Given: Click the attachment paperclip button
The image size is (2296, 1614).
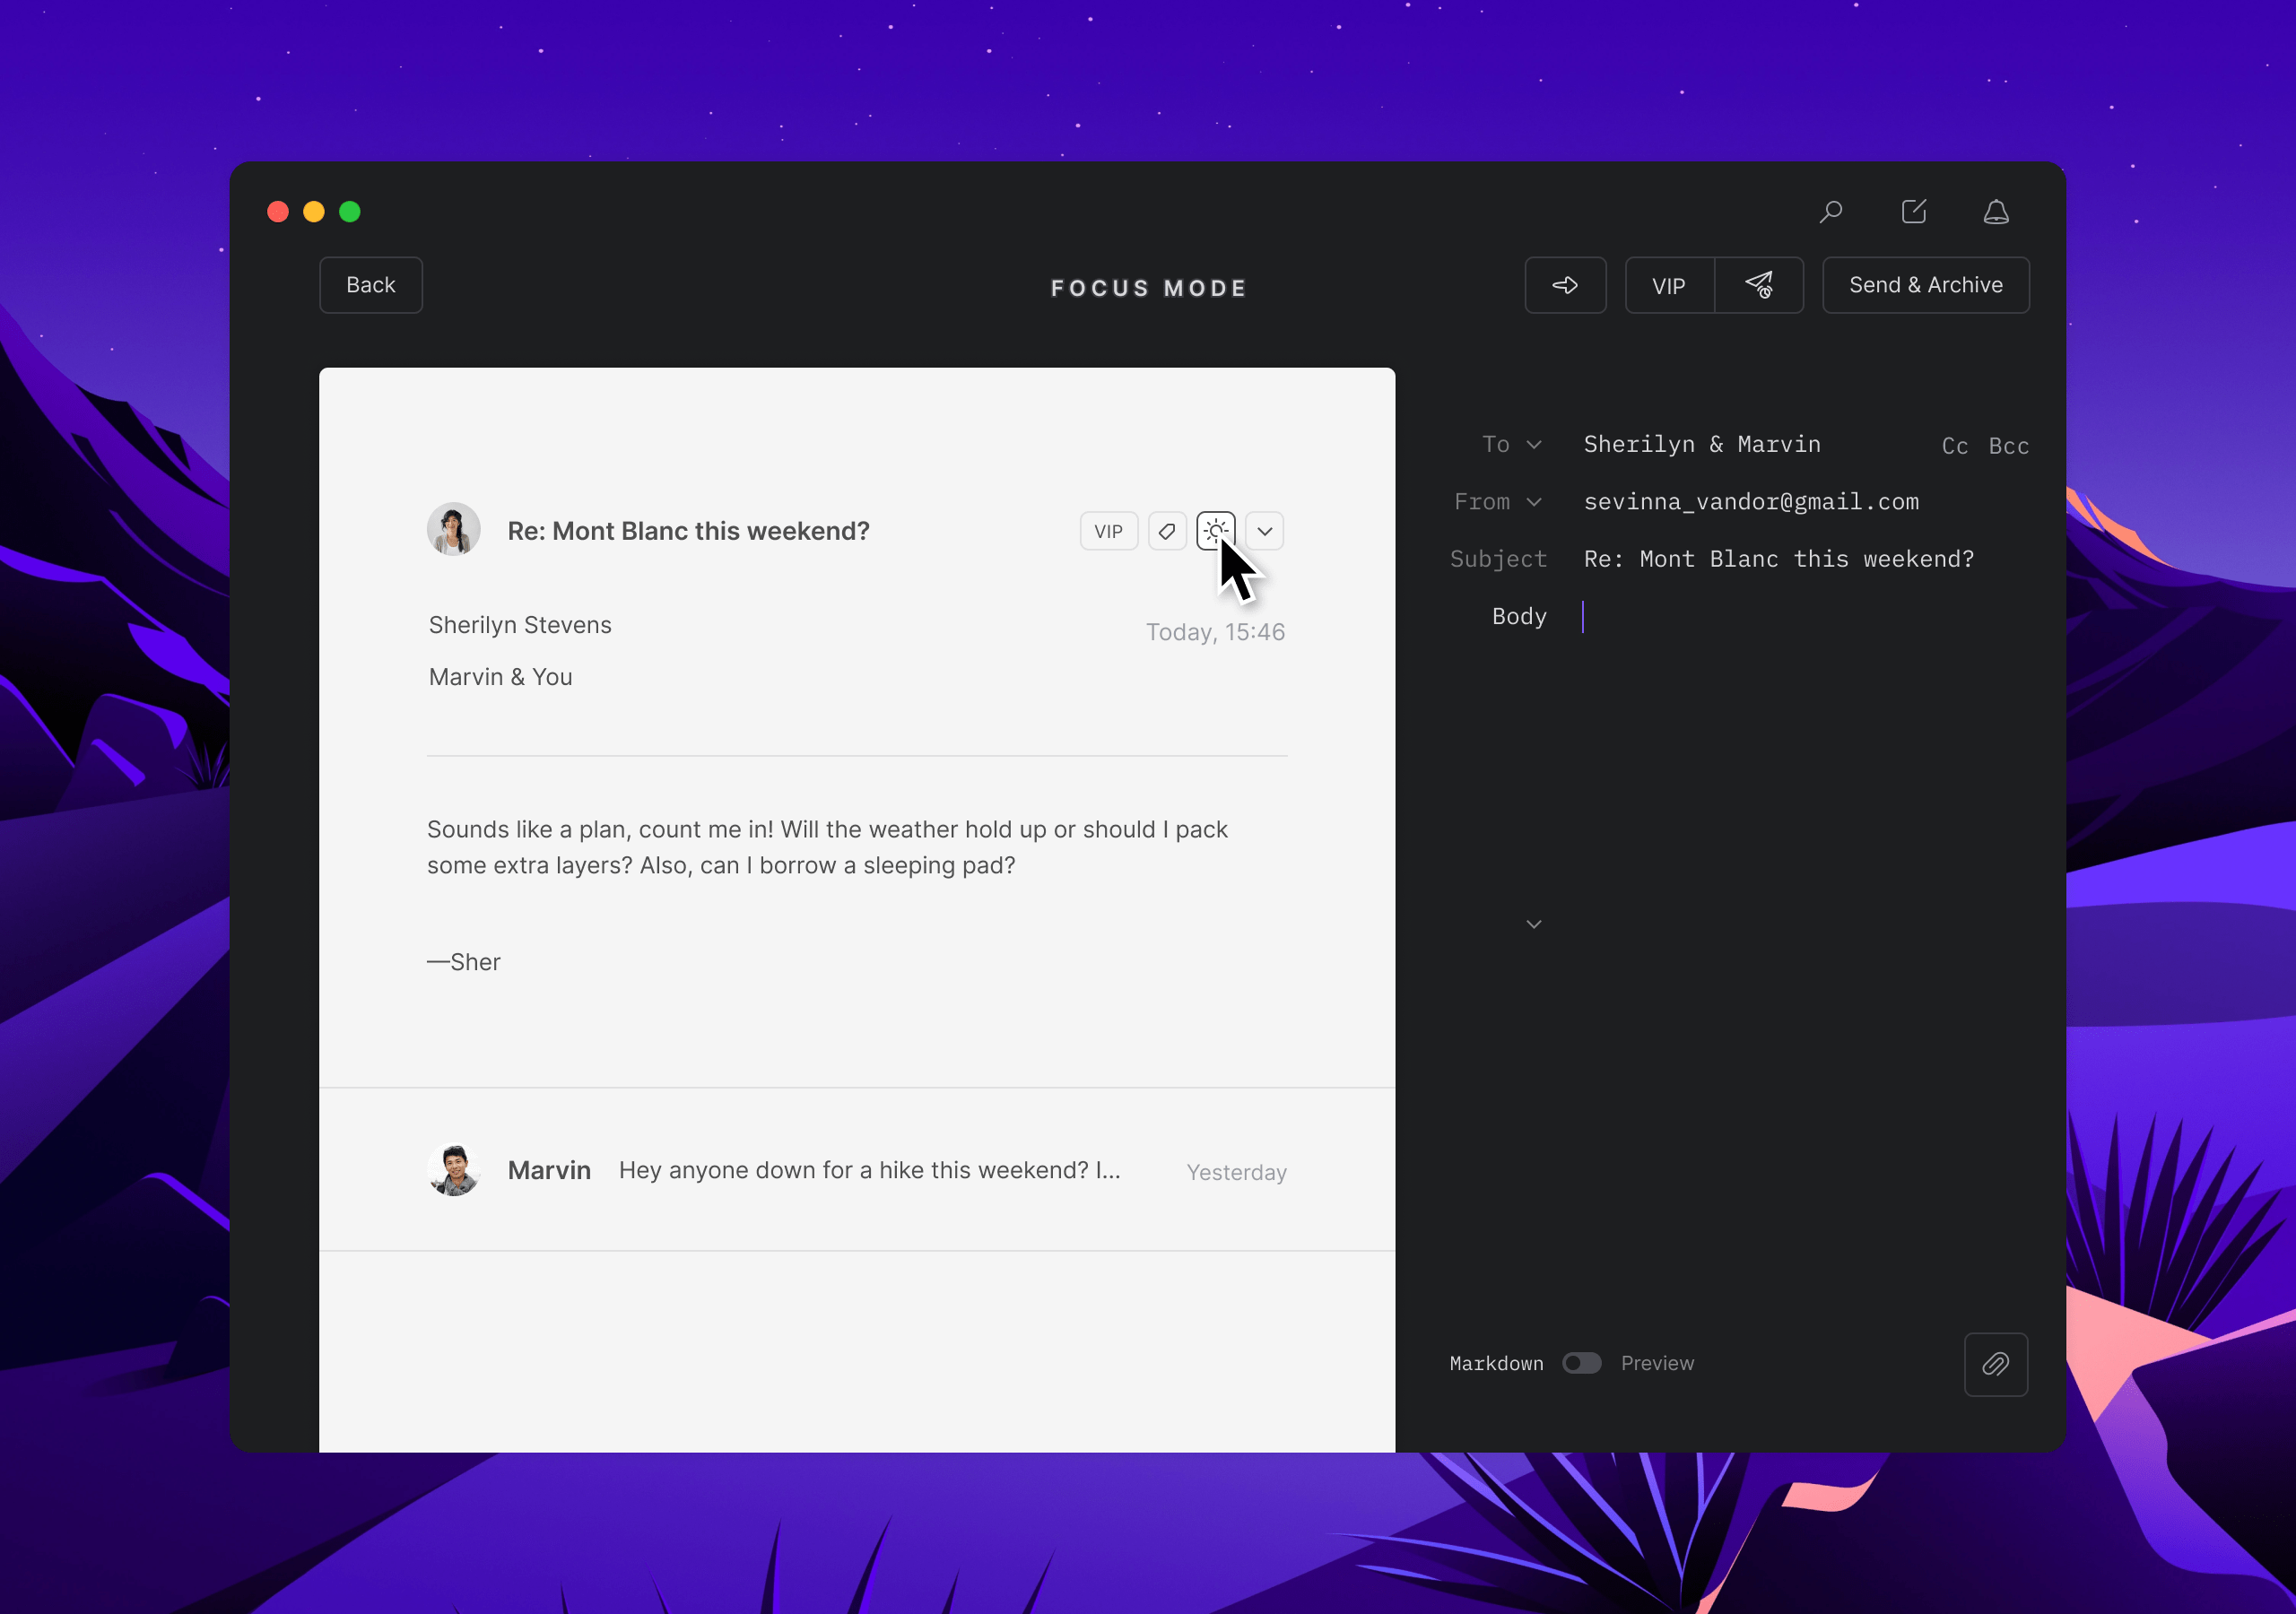Looking at the screenshot, I should 1995,1364.
